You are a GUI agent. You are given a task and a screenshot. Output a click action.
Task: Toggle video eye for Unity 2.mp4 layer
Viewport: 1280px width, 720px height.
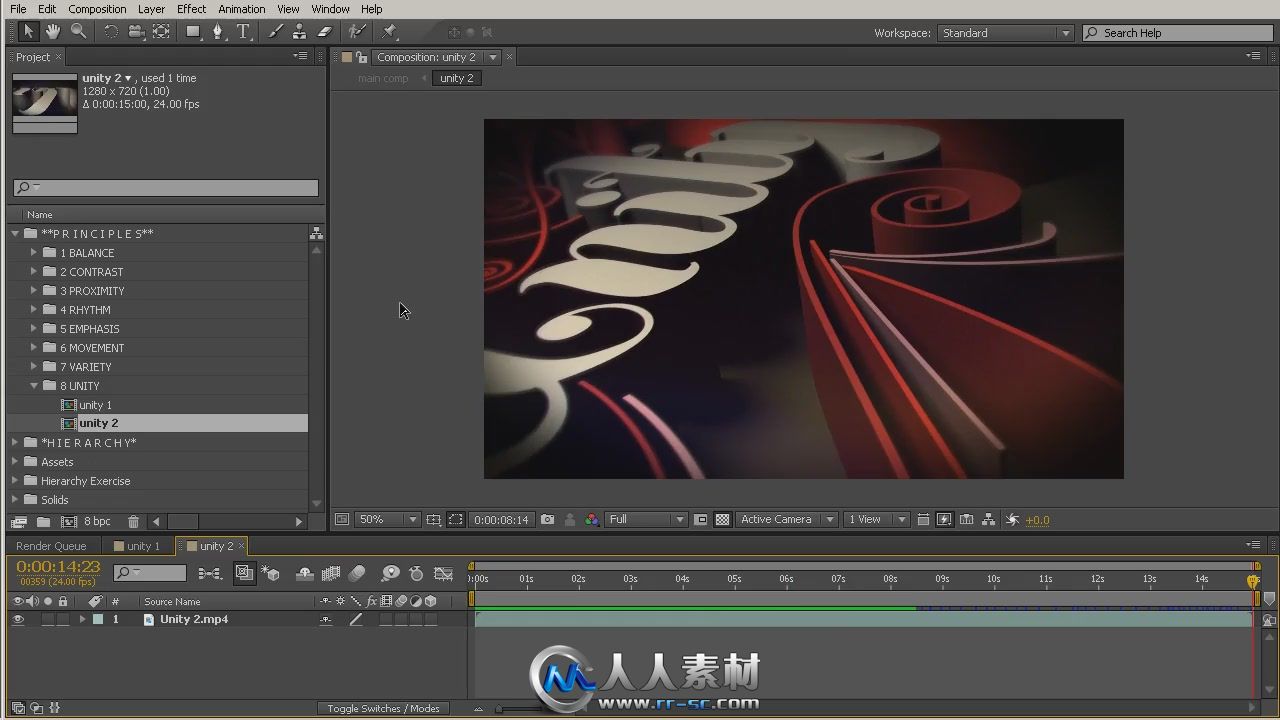(x=17, y=619)
